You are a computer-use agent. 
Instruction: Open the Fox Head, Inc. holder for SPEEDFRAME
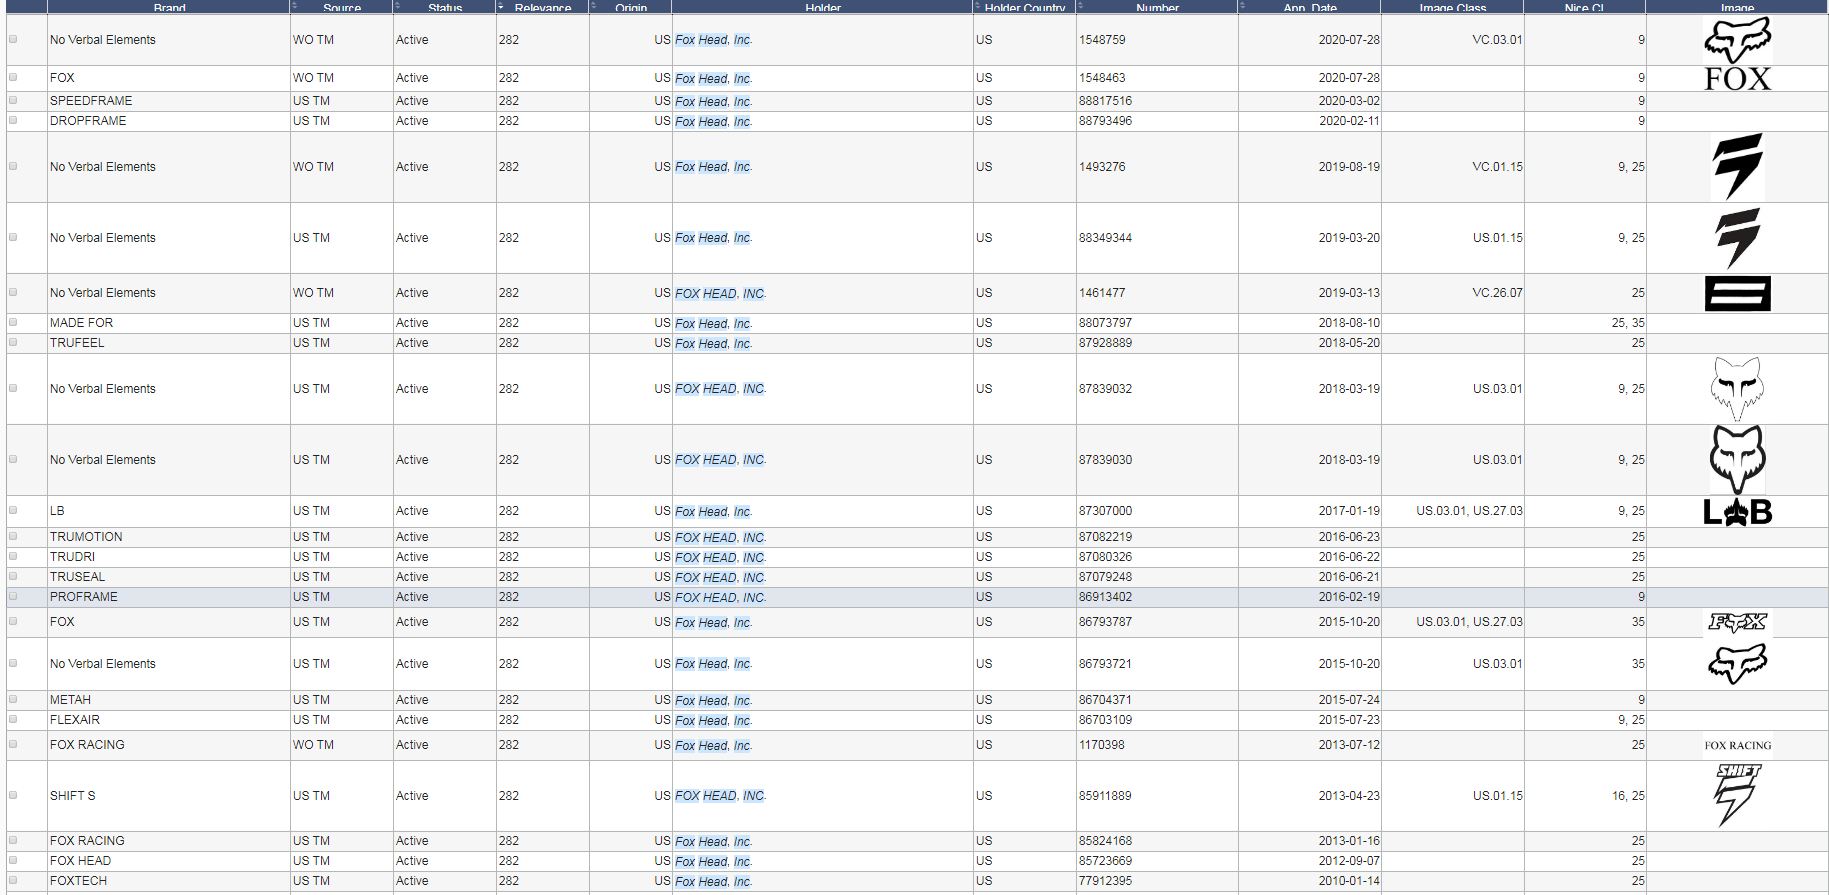pyautogui.click(x=713, y=101)
